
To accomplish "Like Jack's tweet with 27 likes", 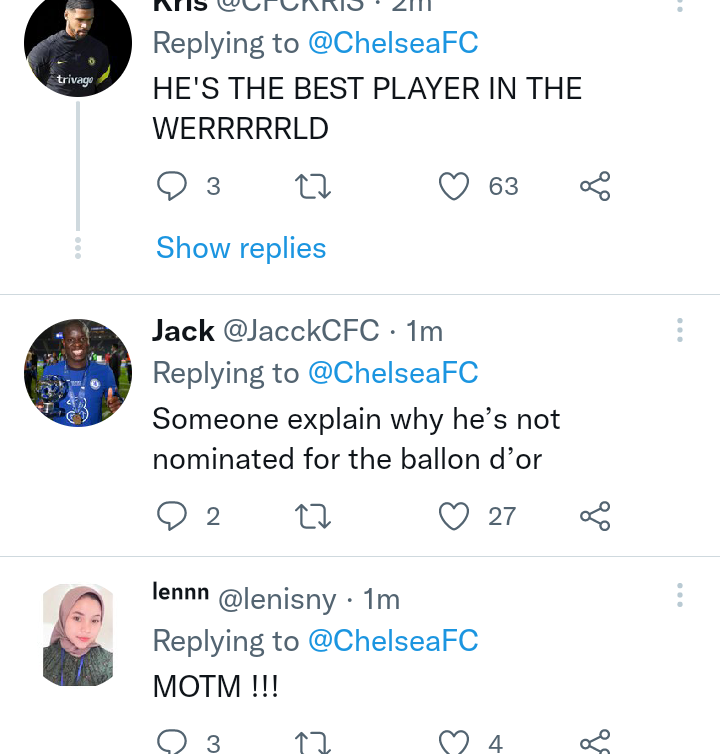I will 454,516.
